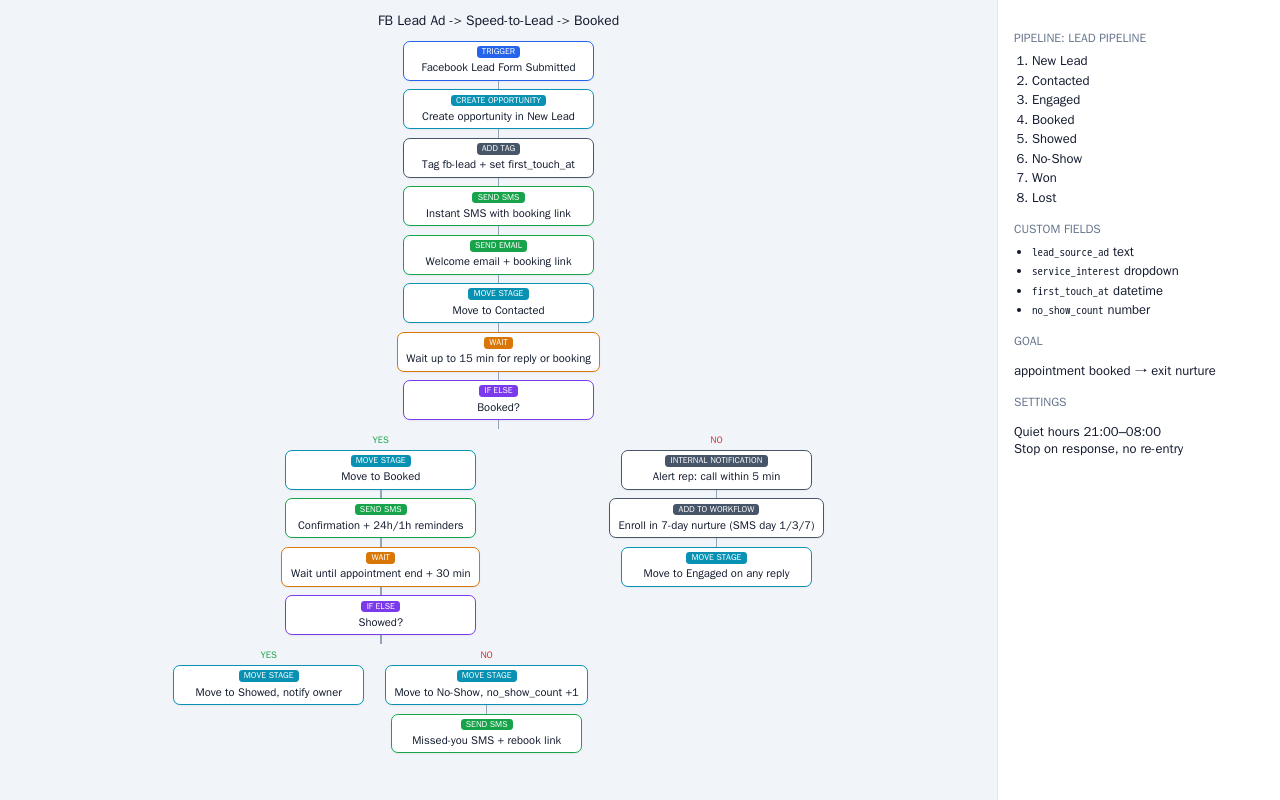Click the Quiet hours 21:00–08:00 setting
Viewport: 1280px width, 800px height.
point(1087,432)
